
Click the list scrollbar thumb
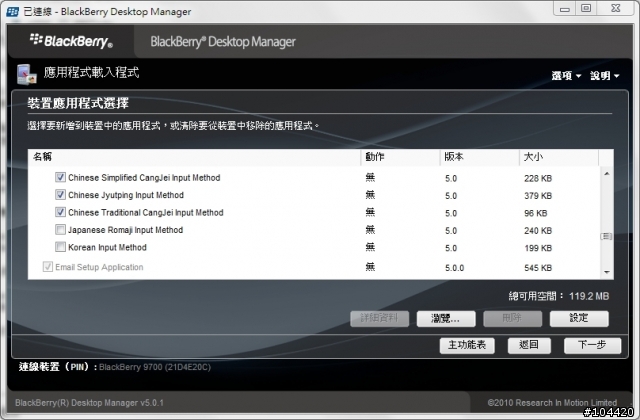pos(607,236)
